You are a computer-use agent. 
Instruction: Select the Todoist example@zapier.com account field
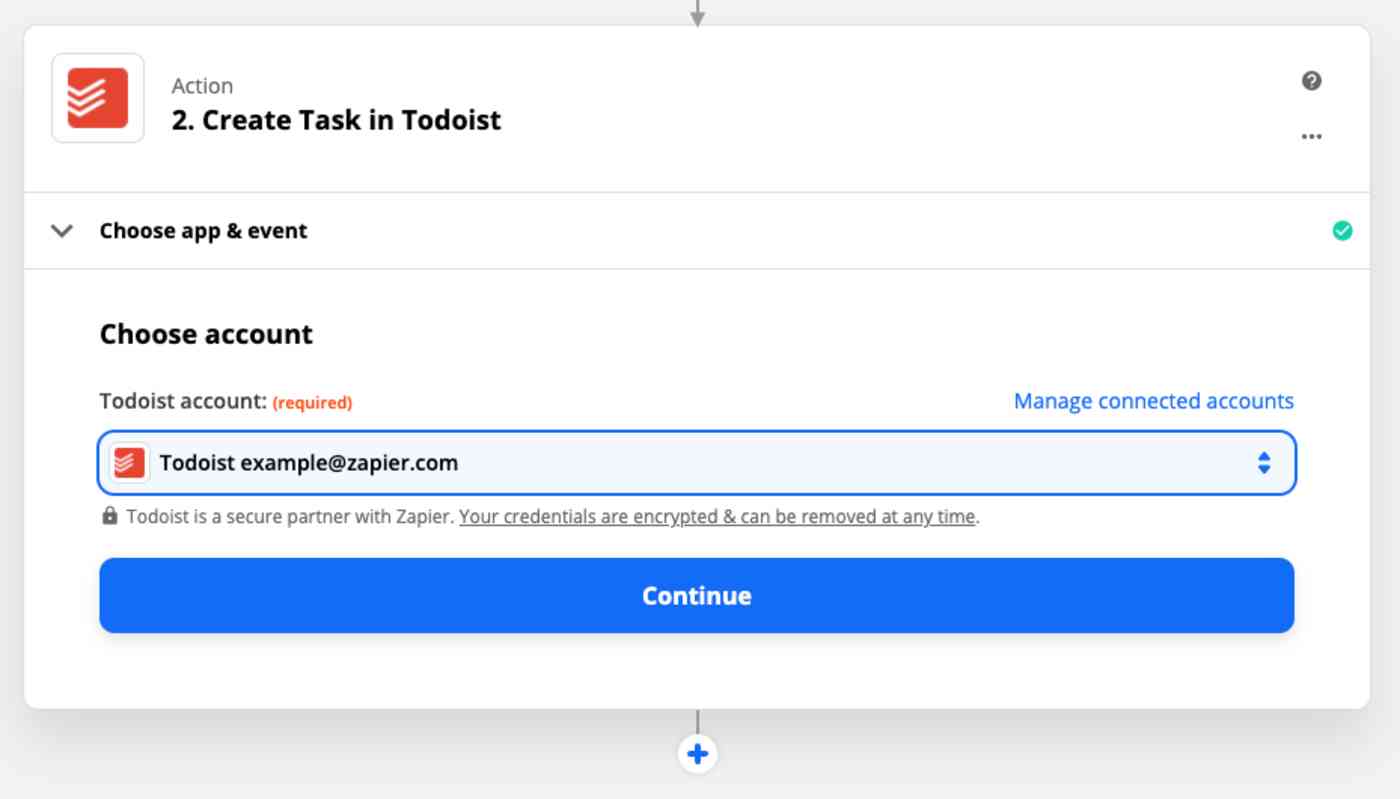[x=697, y=463]
